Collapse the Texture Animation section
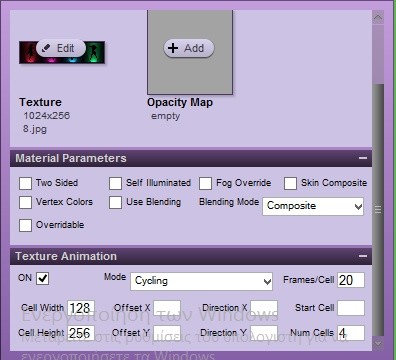 (x=363, y=256)
